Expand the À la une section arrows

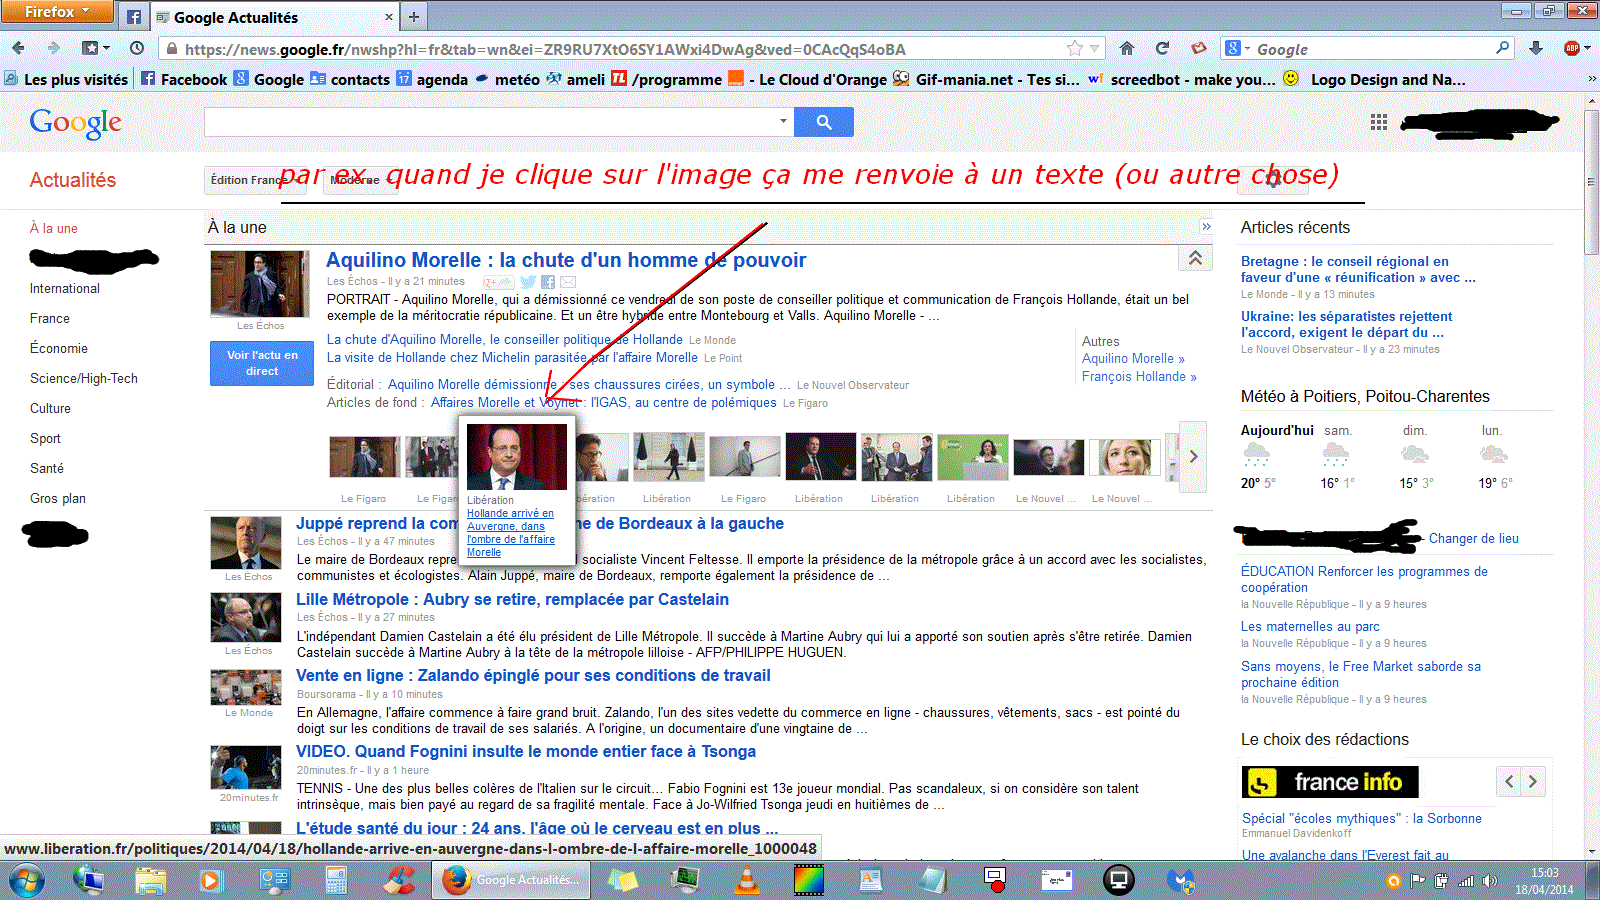[x=1206, y=227]
